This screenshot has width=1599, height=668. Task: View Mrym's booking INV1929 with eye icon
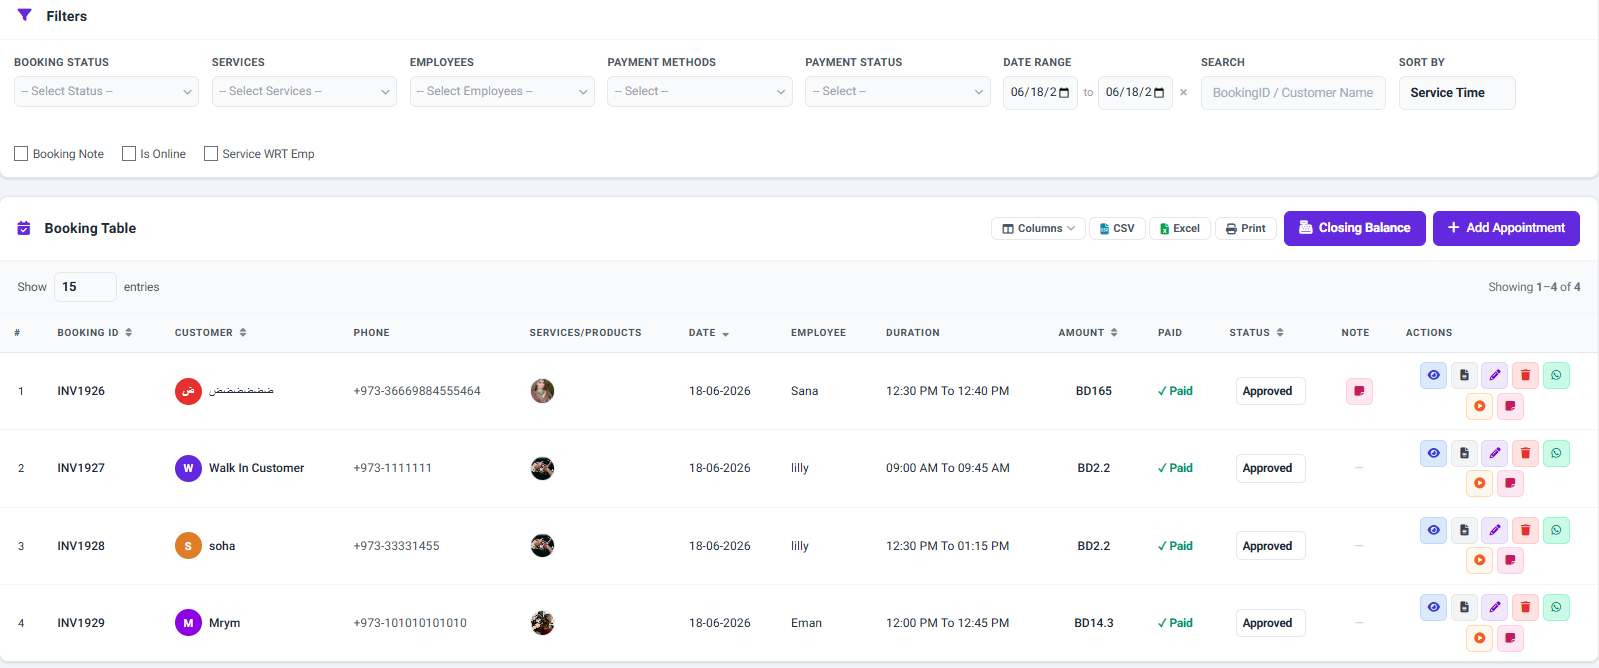pos(1433,607)
